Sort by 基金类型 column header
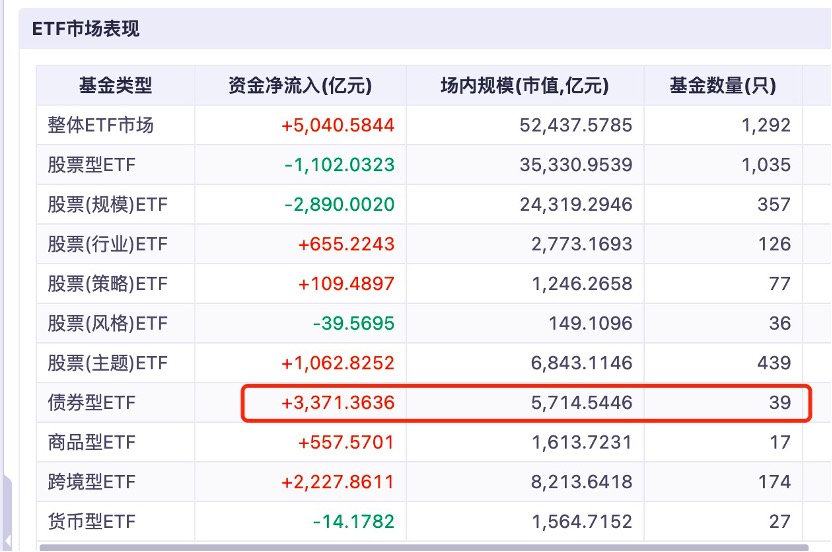 [x=115, y=86]
